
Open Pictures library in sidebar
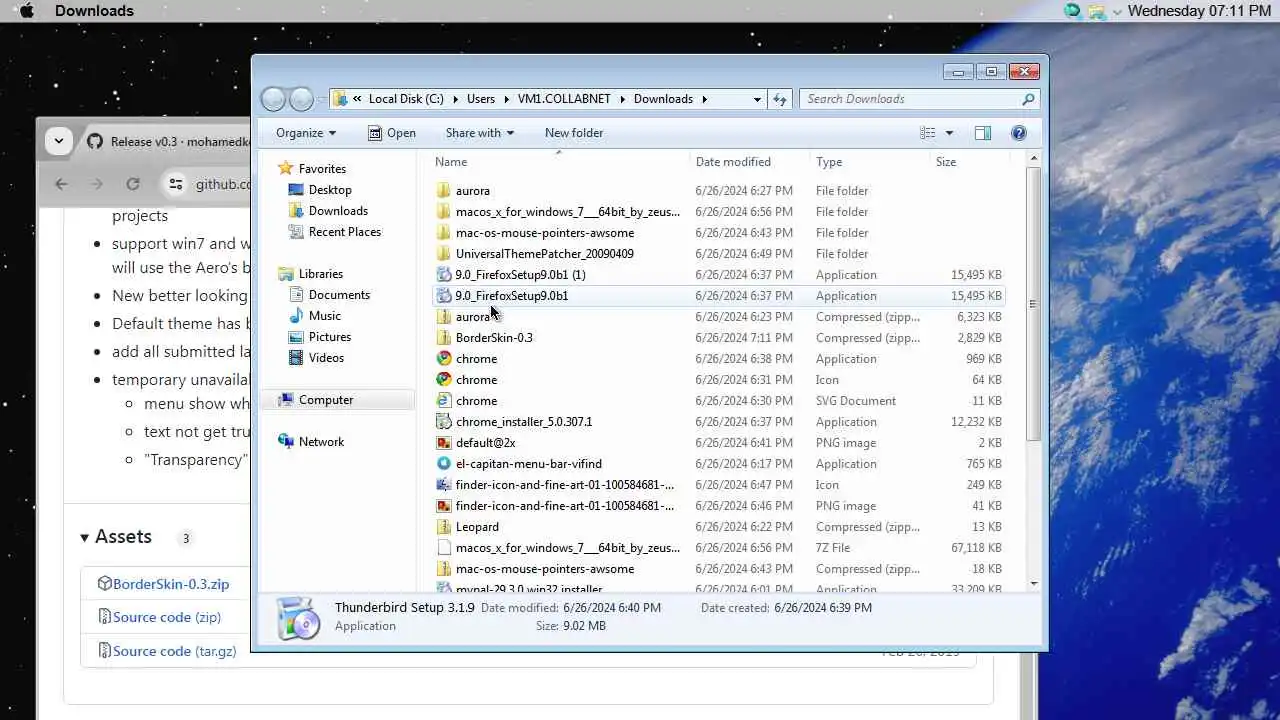tap(329, 337)
